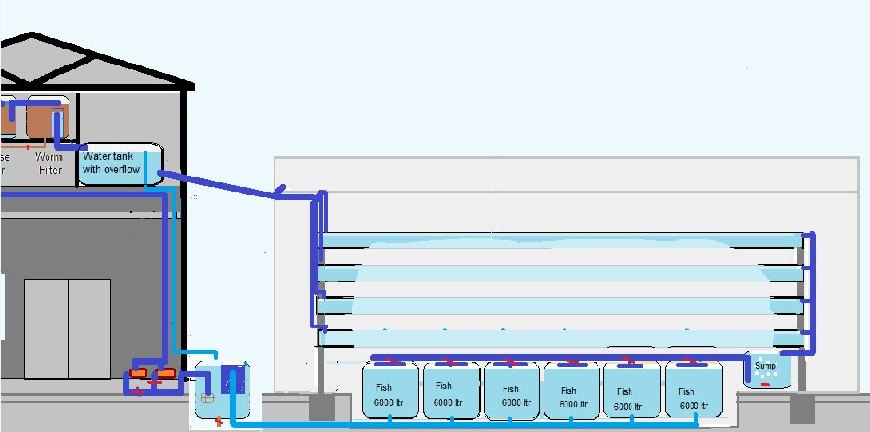Image resolution: width=870 pixels, height=432 pixels.
Task: Select the small blue tank beside the pumps
Action: [x=222, y=389]
